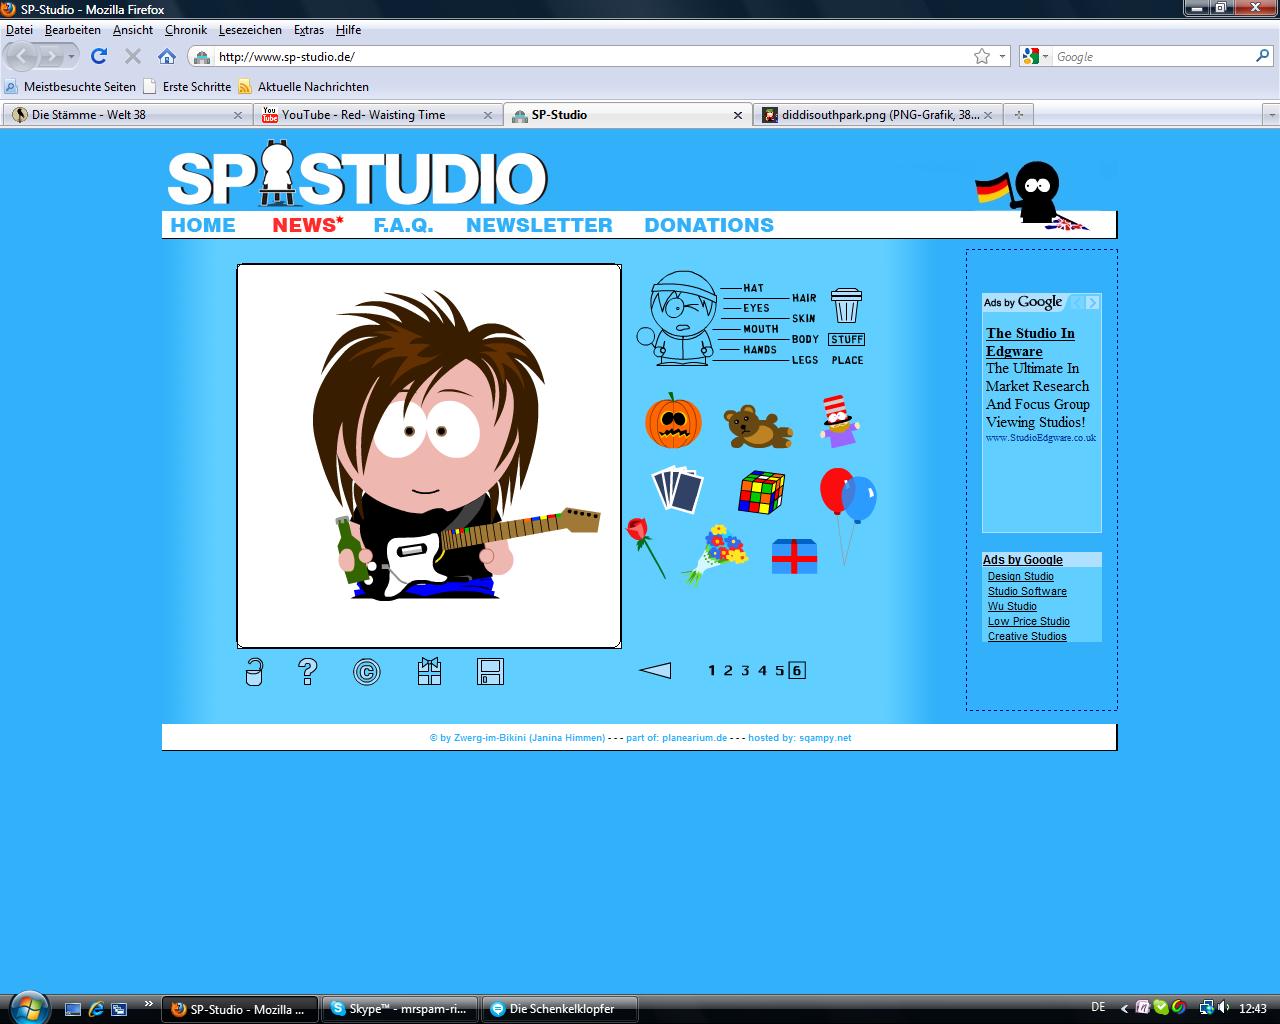Reload the page in Firefox toolbar
The image size is (1280, 1024).
coord(98,56)
